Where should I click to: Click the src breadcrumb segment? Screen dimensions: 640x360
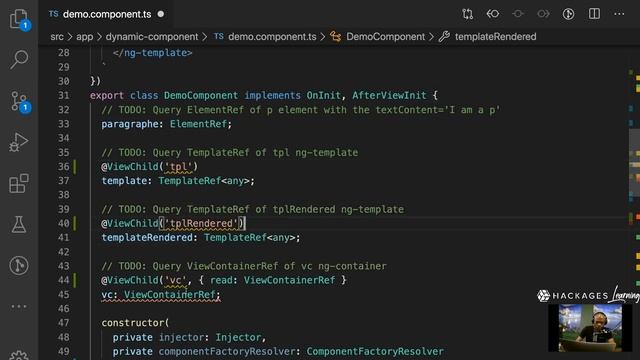pos(57,37)
